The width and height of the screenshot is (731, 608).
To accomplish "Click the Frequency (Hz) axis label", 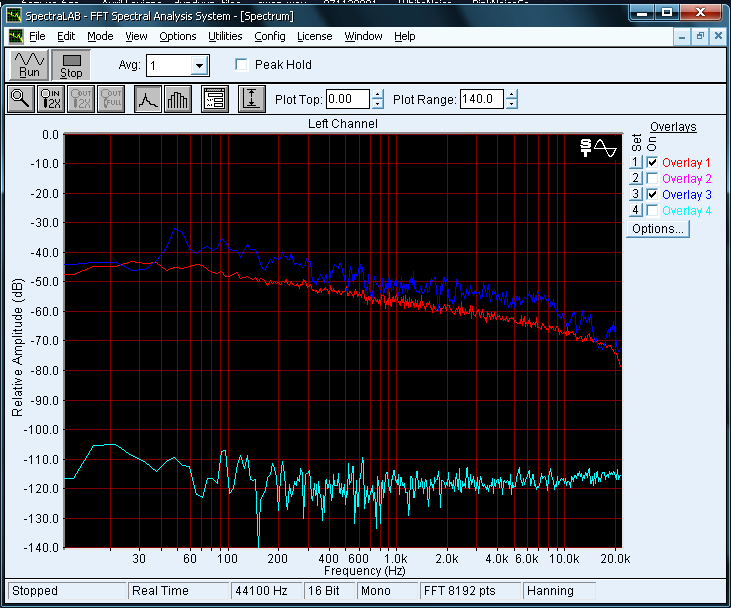I will tap(365, 571).
